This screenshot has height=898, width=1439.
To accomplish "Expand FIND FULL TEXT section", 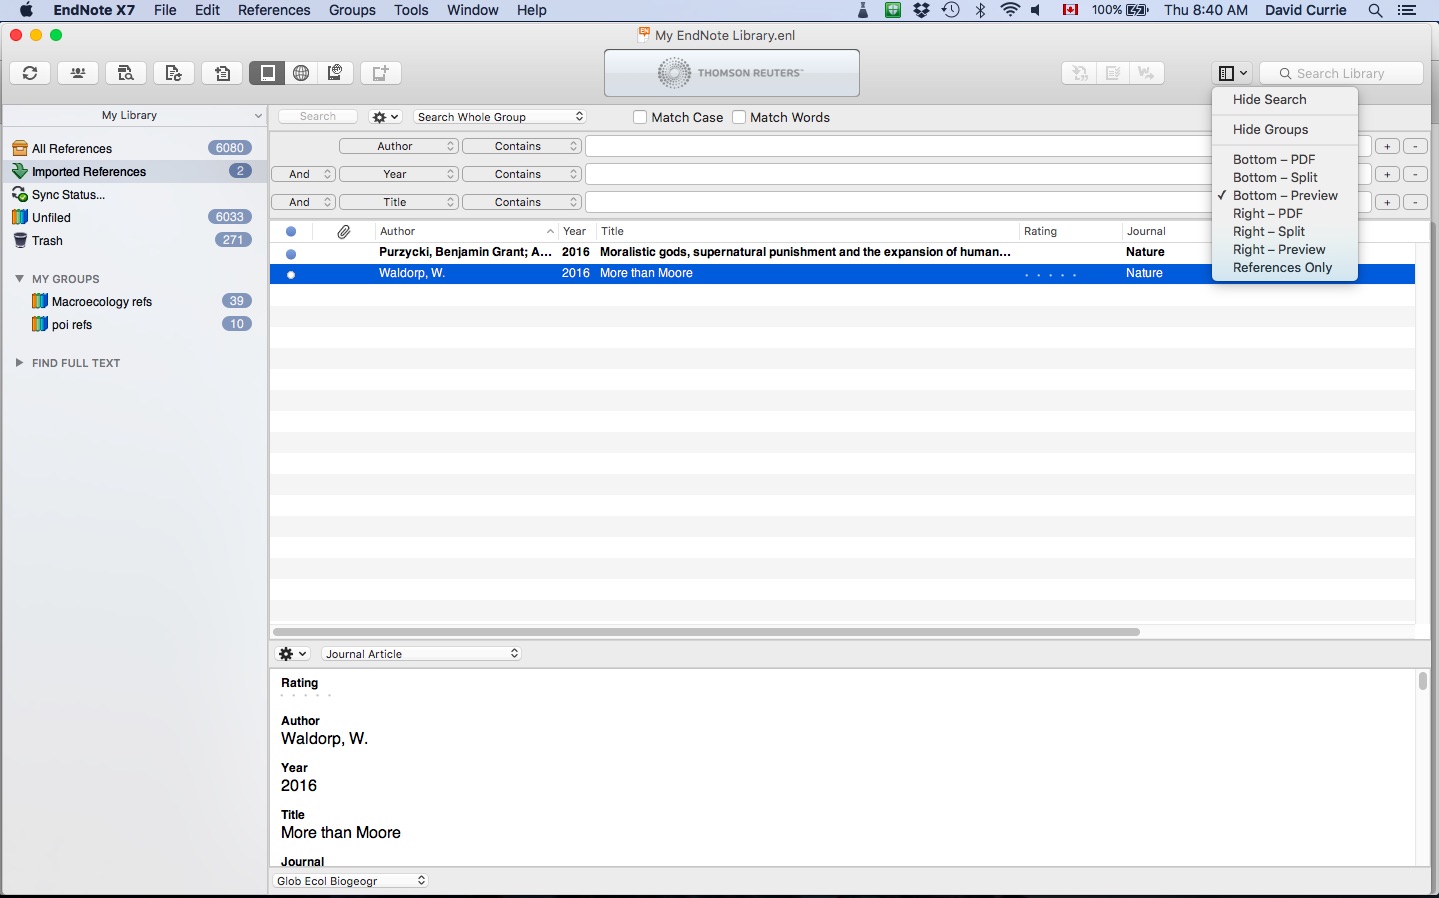I will click(19, 363).
